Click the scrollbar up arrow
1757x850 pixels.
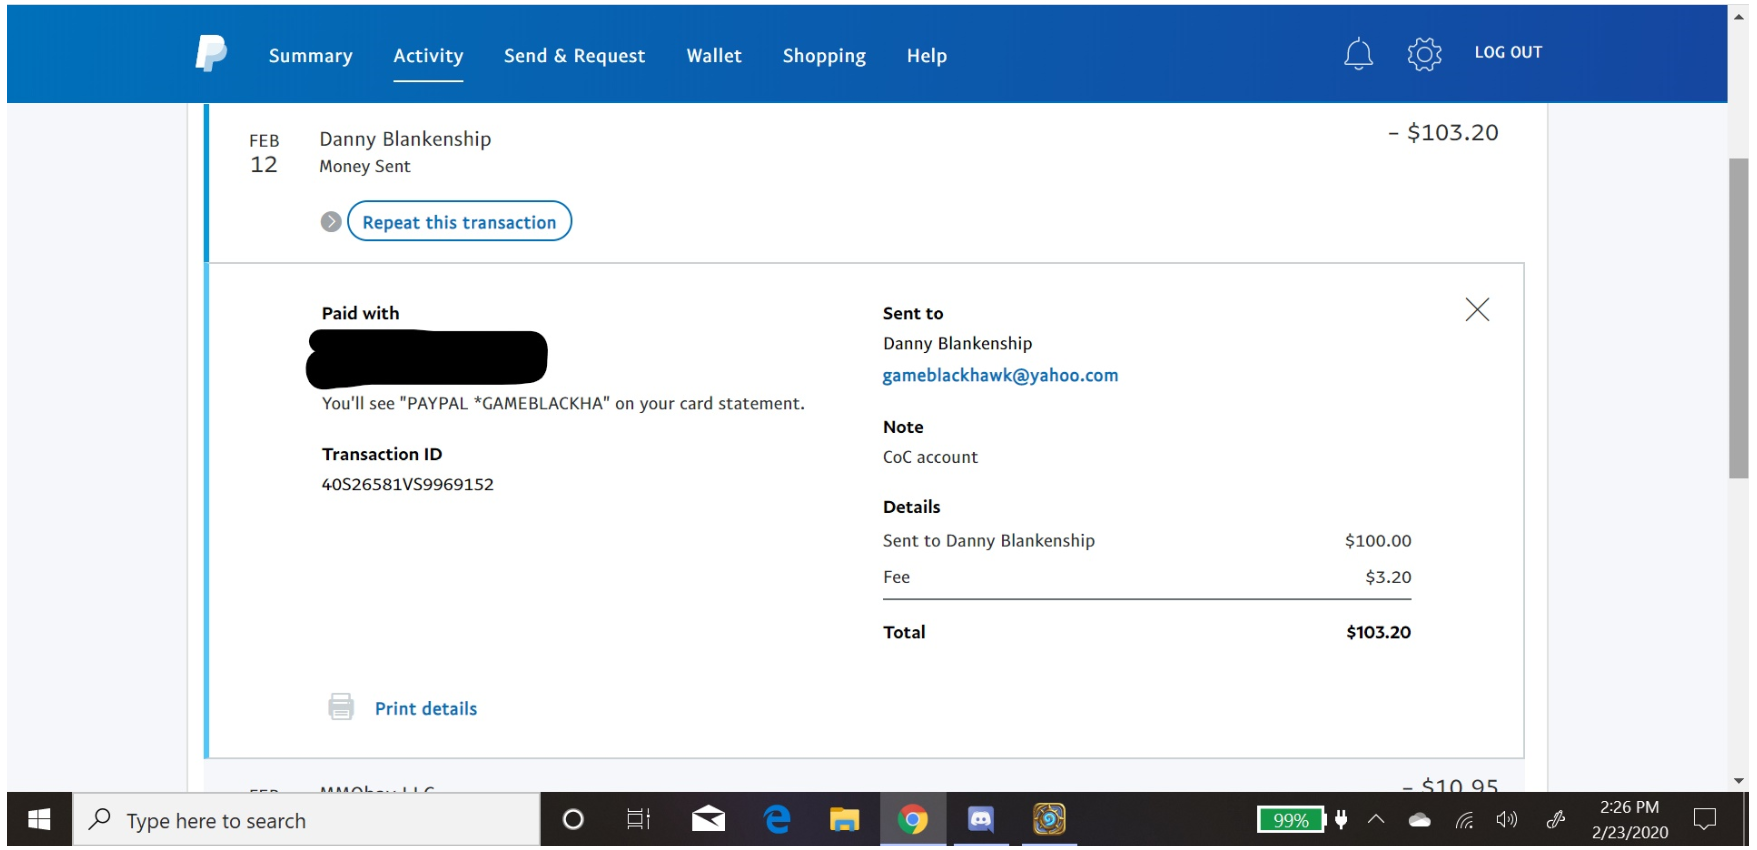coord(1739,16)
